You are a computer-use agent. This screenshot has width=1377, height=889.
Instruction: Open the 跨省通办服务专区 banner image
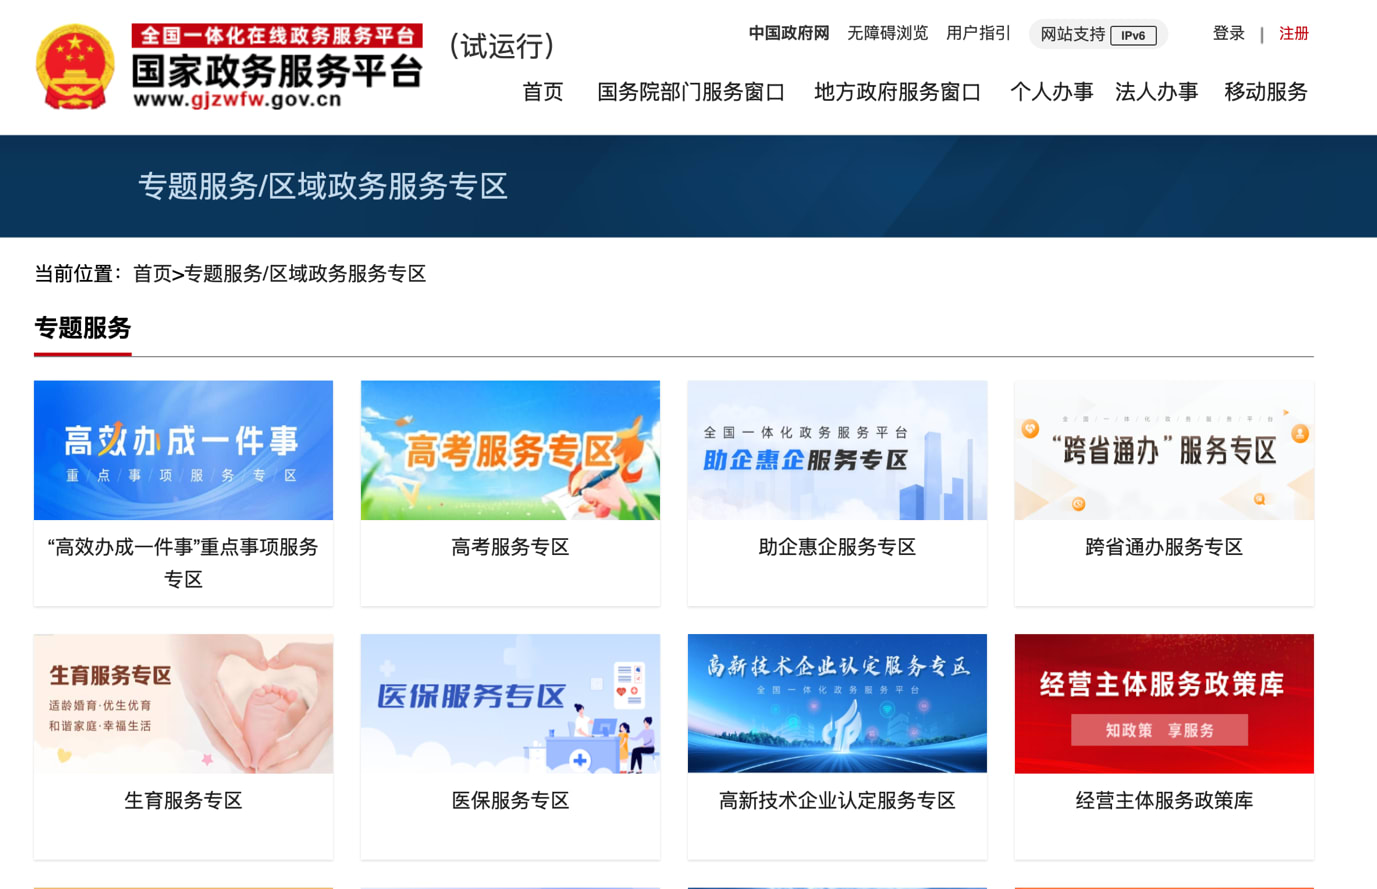tap(1163, 449)
